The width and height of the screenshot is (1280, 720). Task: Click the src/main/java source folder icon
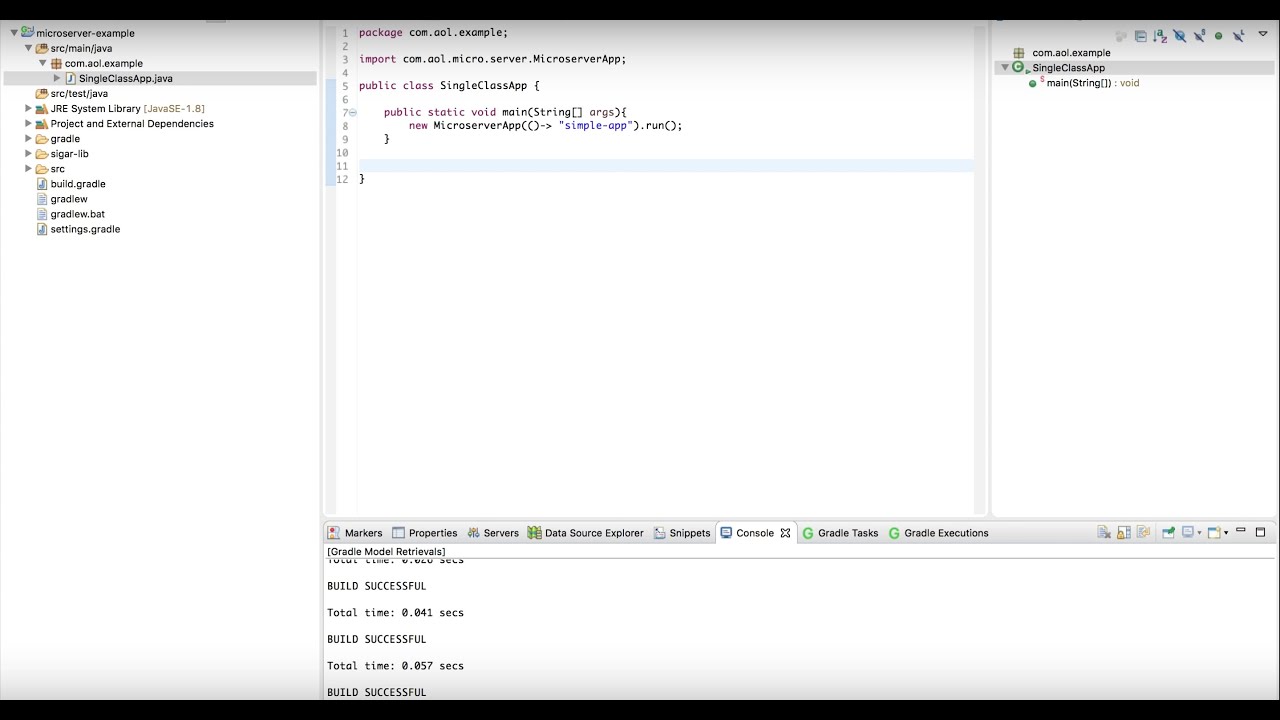point(42,48)
